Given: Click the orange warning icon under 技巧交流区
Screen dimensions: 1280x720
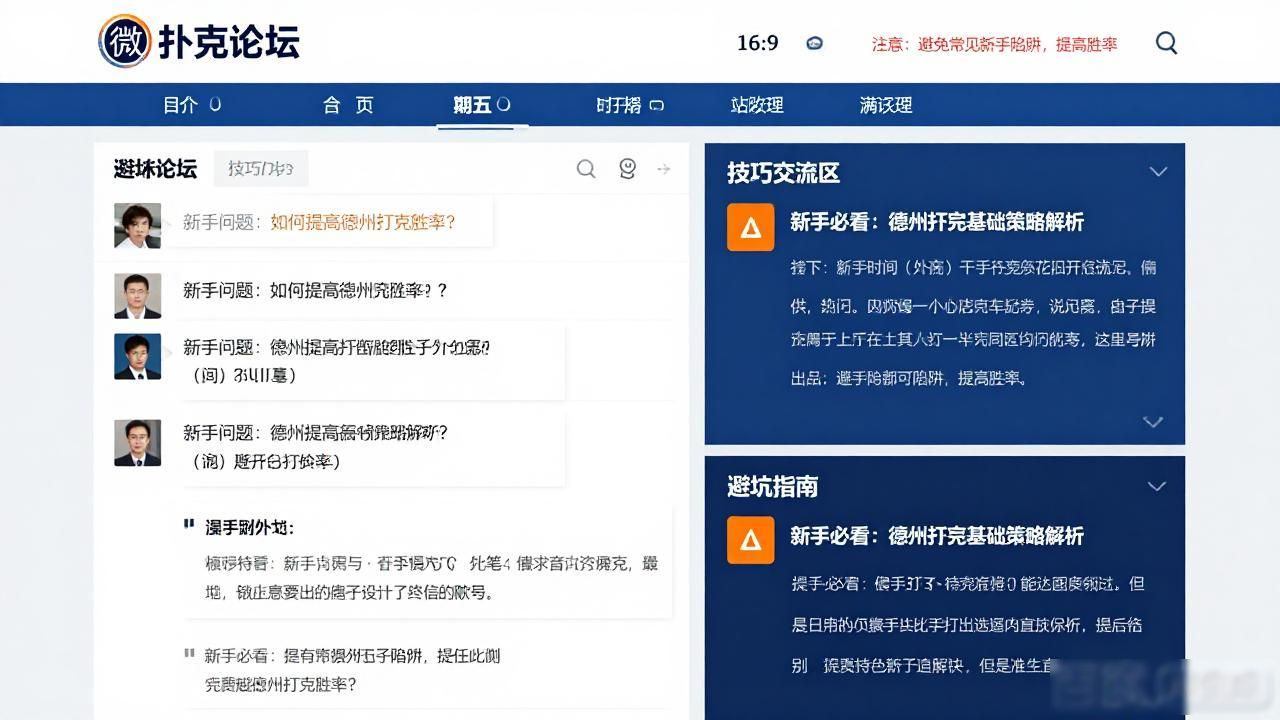Looking at the screenshot, I should [x=750, y=227].
